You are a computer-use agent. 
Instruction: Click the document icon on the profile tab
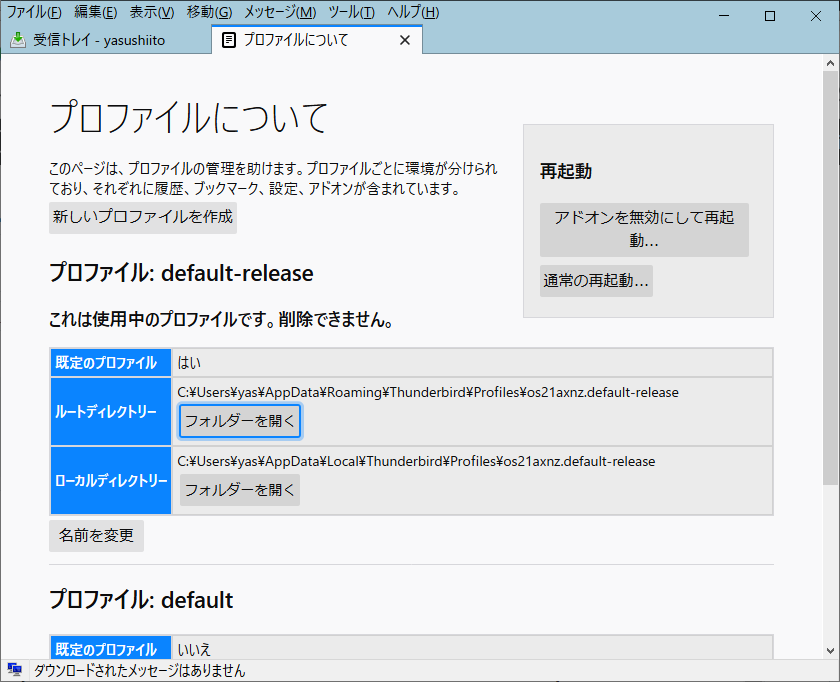pos(226,40)
